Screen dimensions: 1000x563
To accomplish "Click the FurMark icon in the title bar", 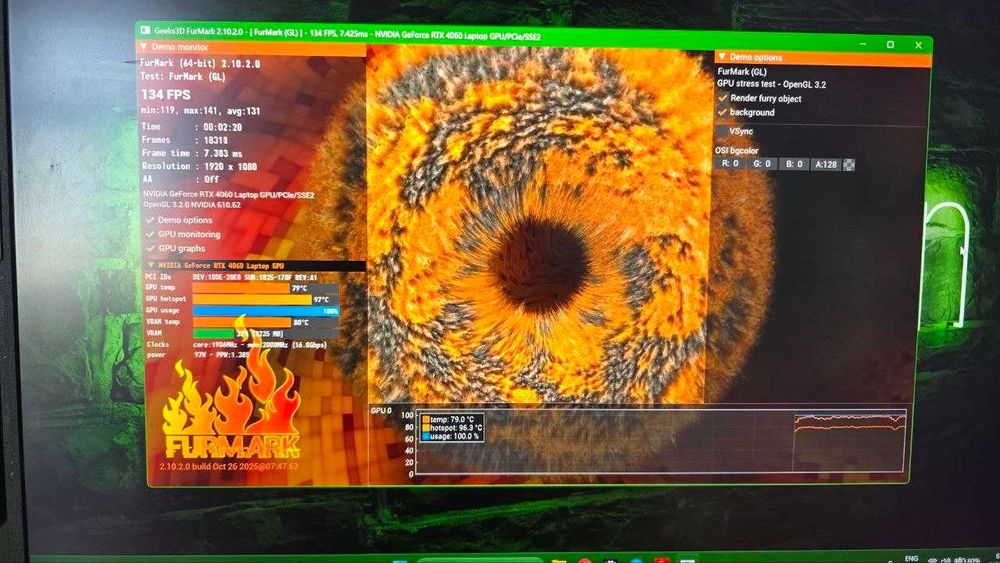I will (x=145, y=30).
